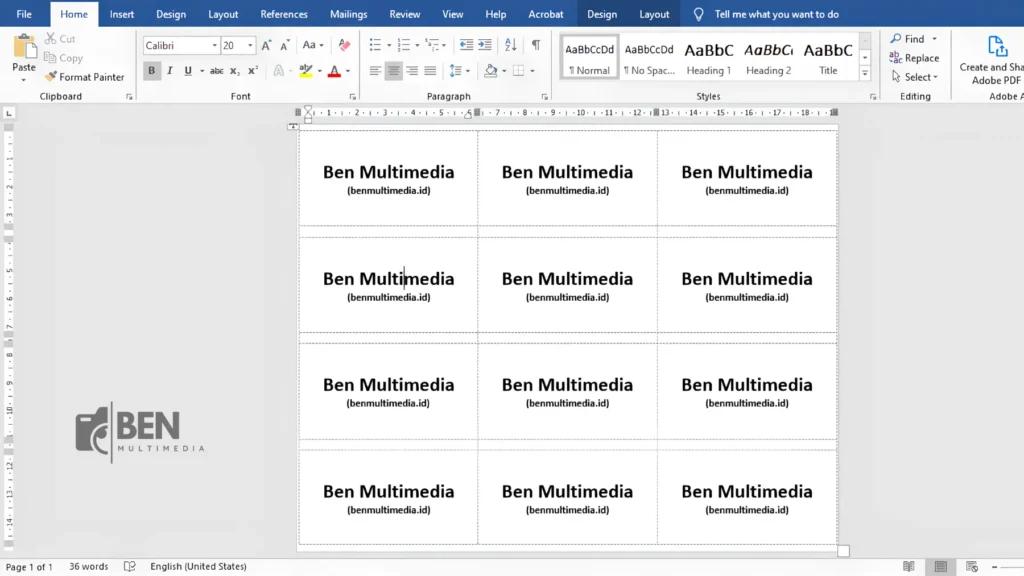Click the table resize handle at bottom-right
Image resolution: width=1024 pixels, height=576 pixels.
tap(843, 551)
